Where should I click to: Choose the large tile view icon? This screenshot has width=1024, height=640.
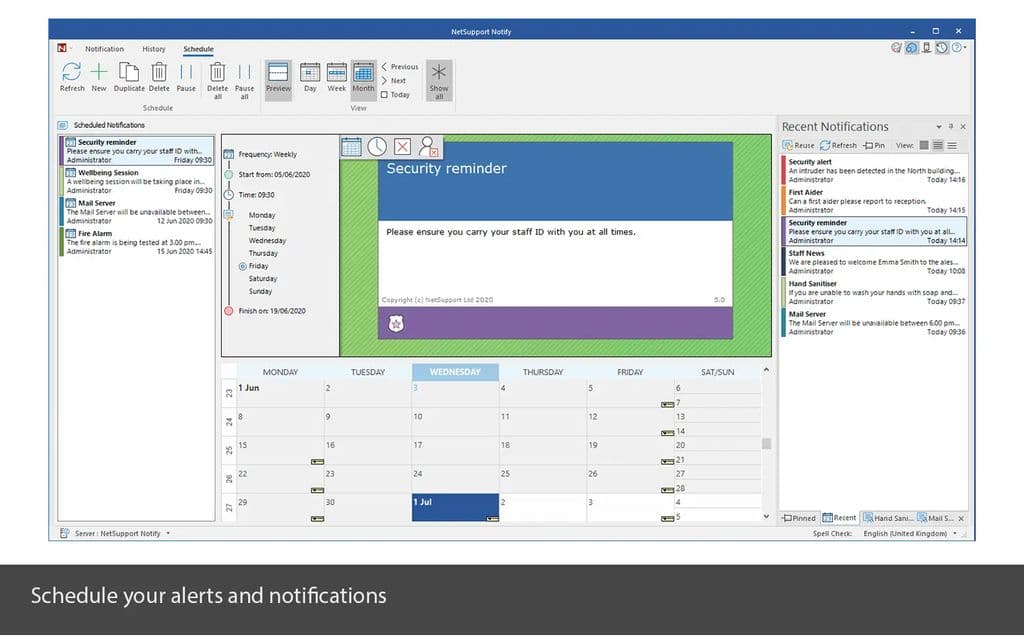tap(923, 146)
